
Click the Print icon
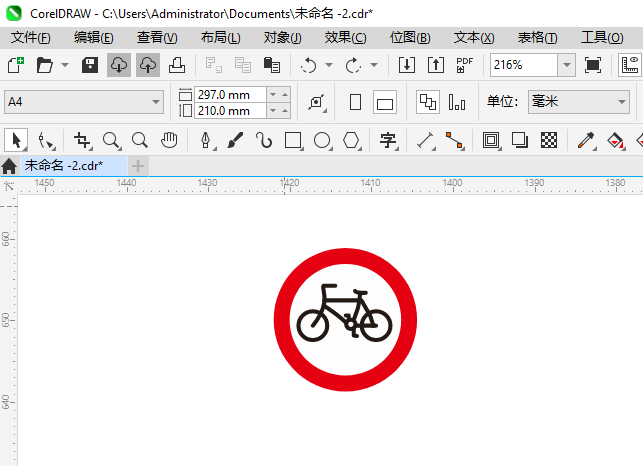tap(177, 65)
